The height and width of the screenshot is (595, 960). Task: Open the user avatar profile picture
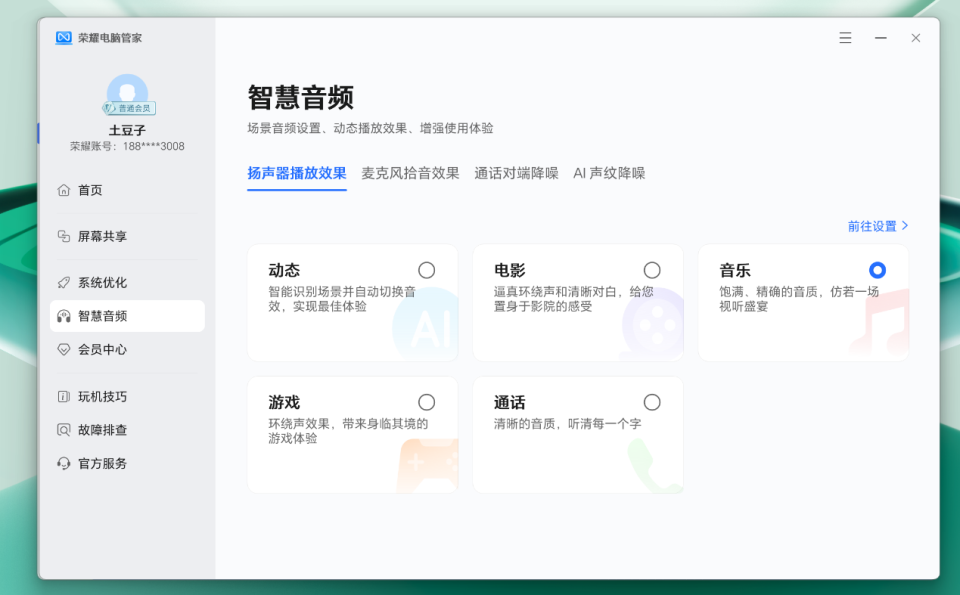127,92
